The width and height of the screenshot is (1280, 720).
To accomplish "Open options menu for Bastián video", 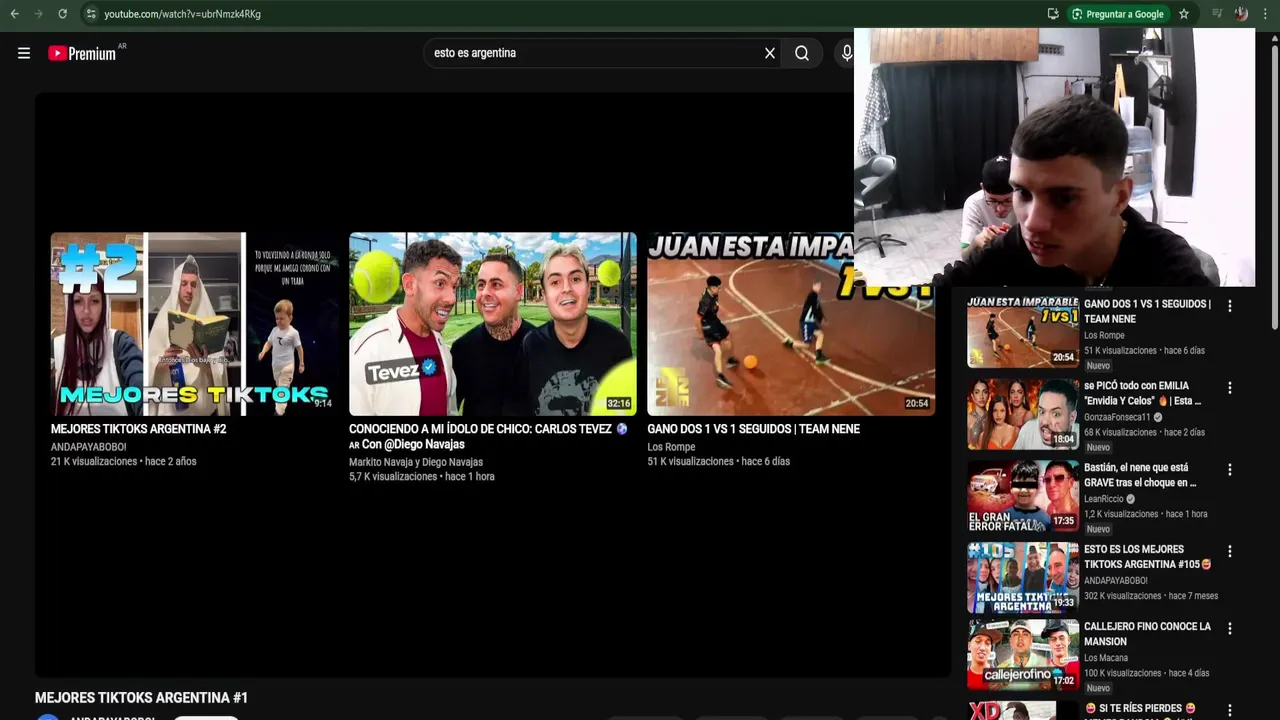I will [1230, 470].
